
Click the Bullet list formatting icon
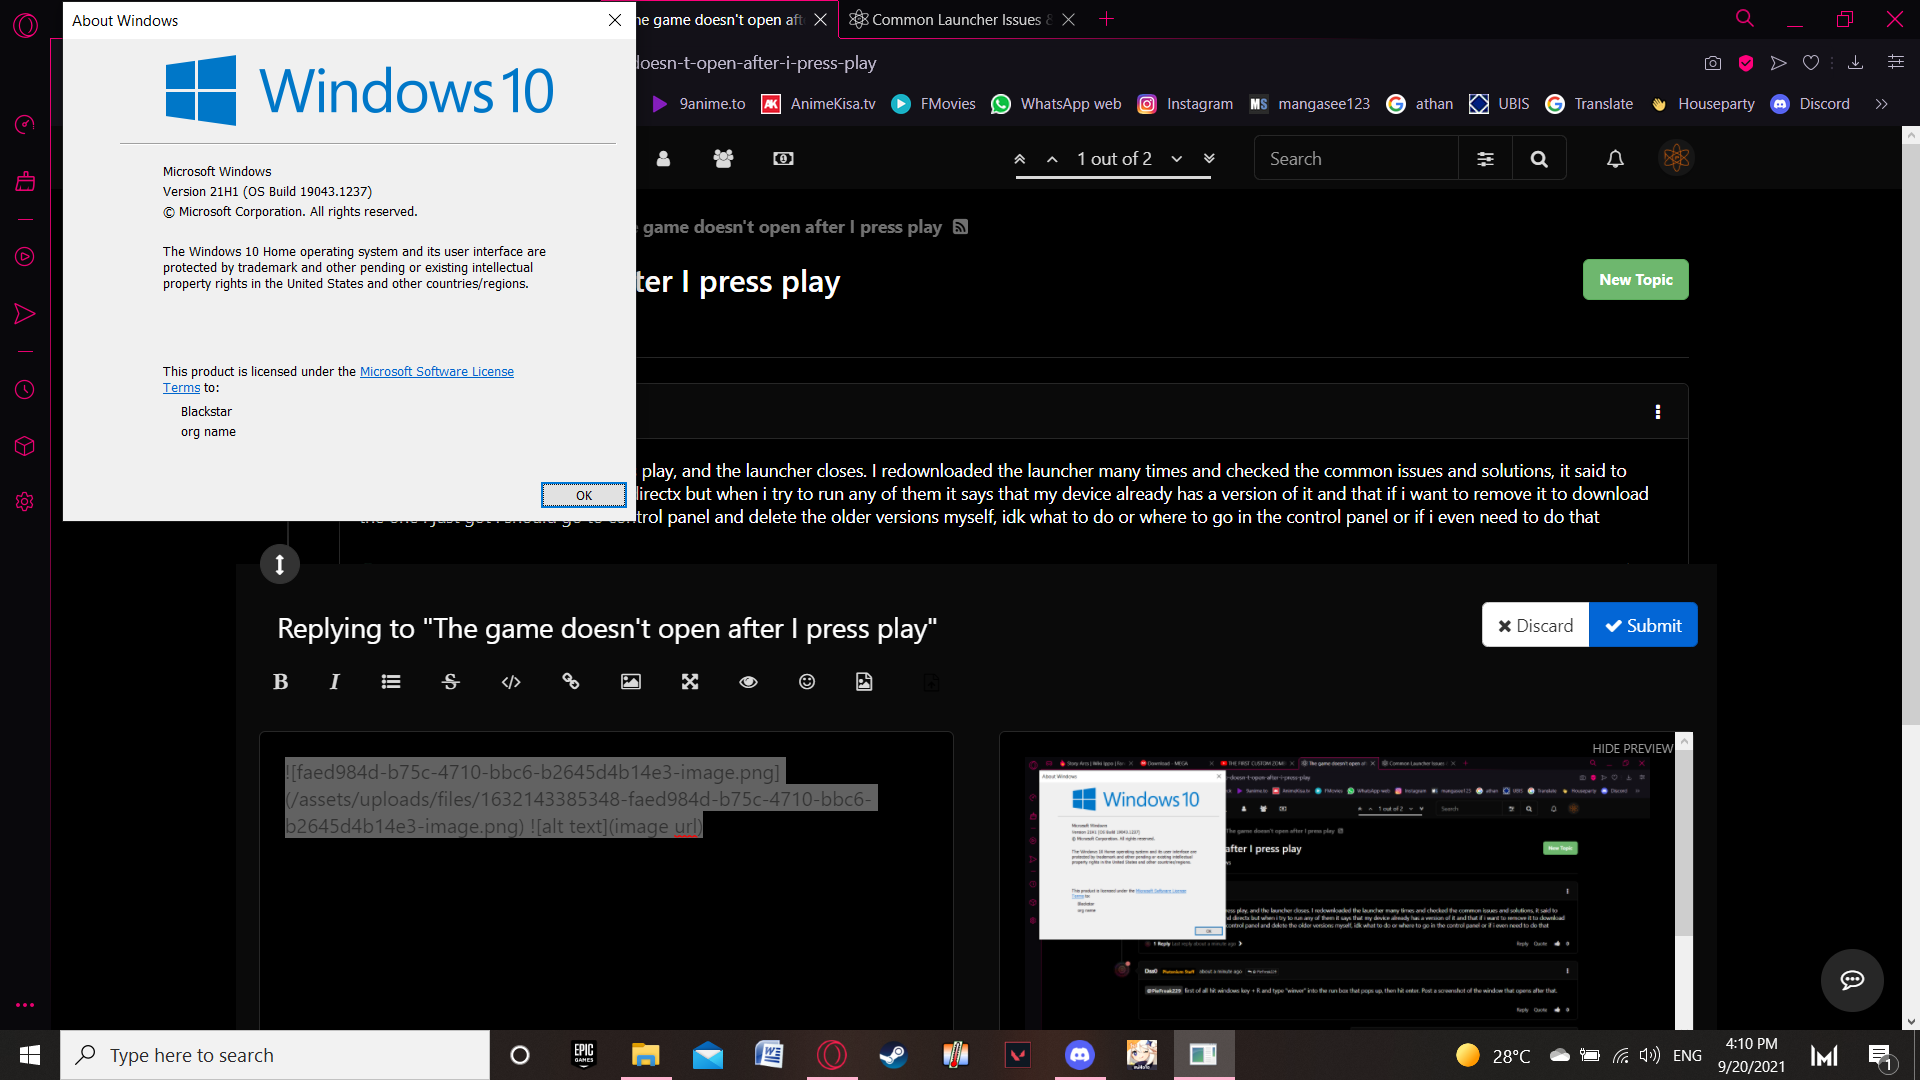[390, 682]
